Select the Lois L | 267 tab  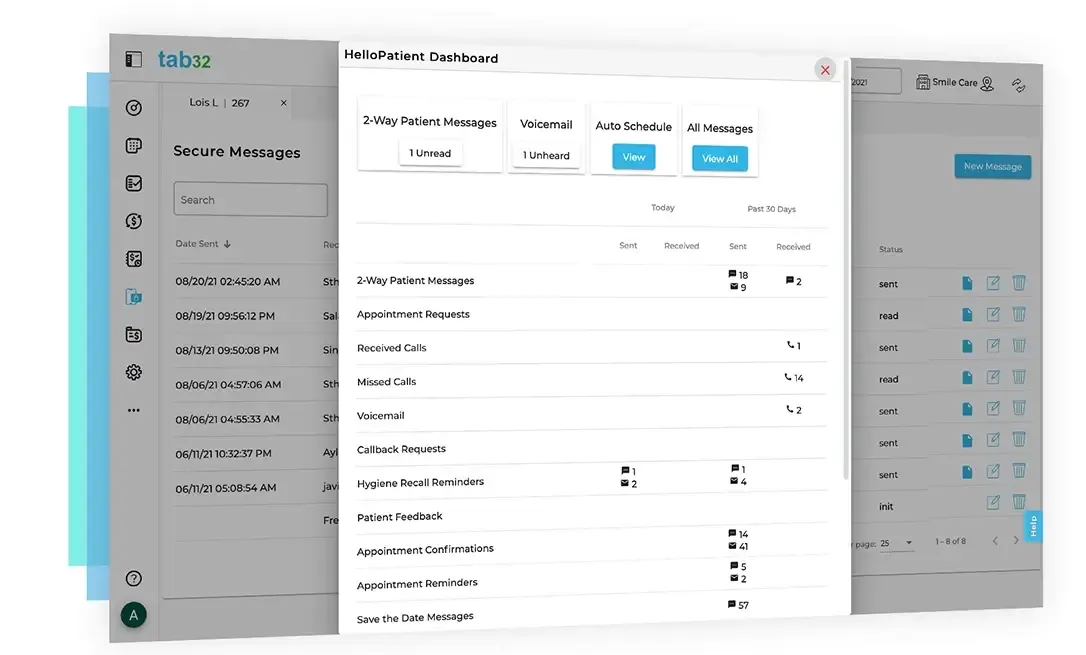pos(219,102)
